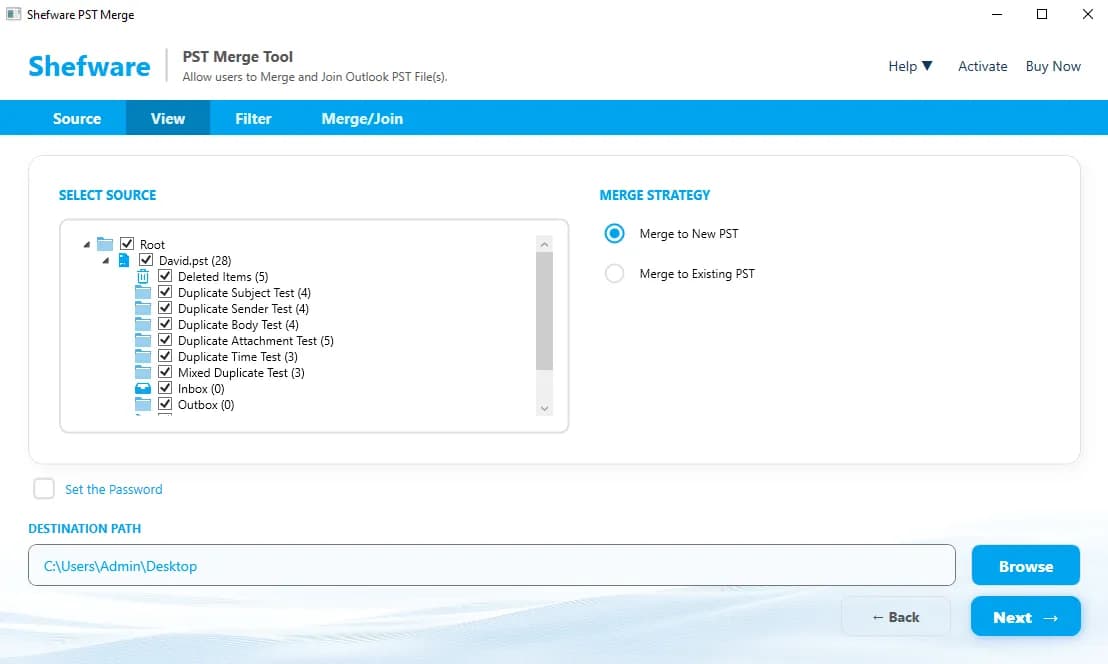Uncheck the Duplicate Body Test checkbox
Image resolution: width=1108 pixels, height=664 pixels.
point(165,324)
